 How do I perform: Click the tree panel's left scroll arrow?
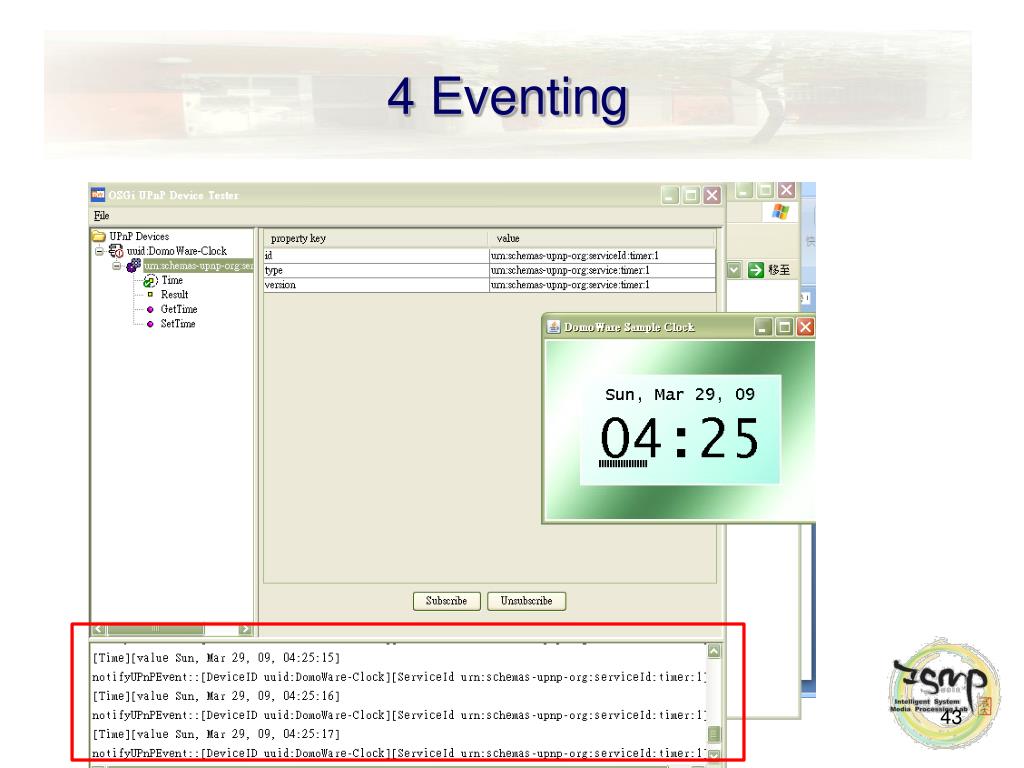(x=99, y=629)
